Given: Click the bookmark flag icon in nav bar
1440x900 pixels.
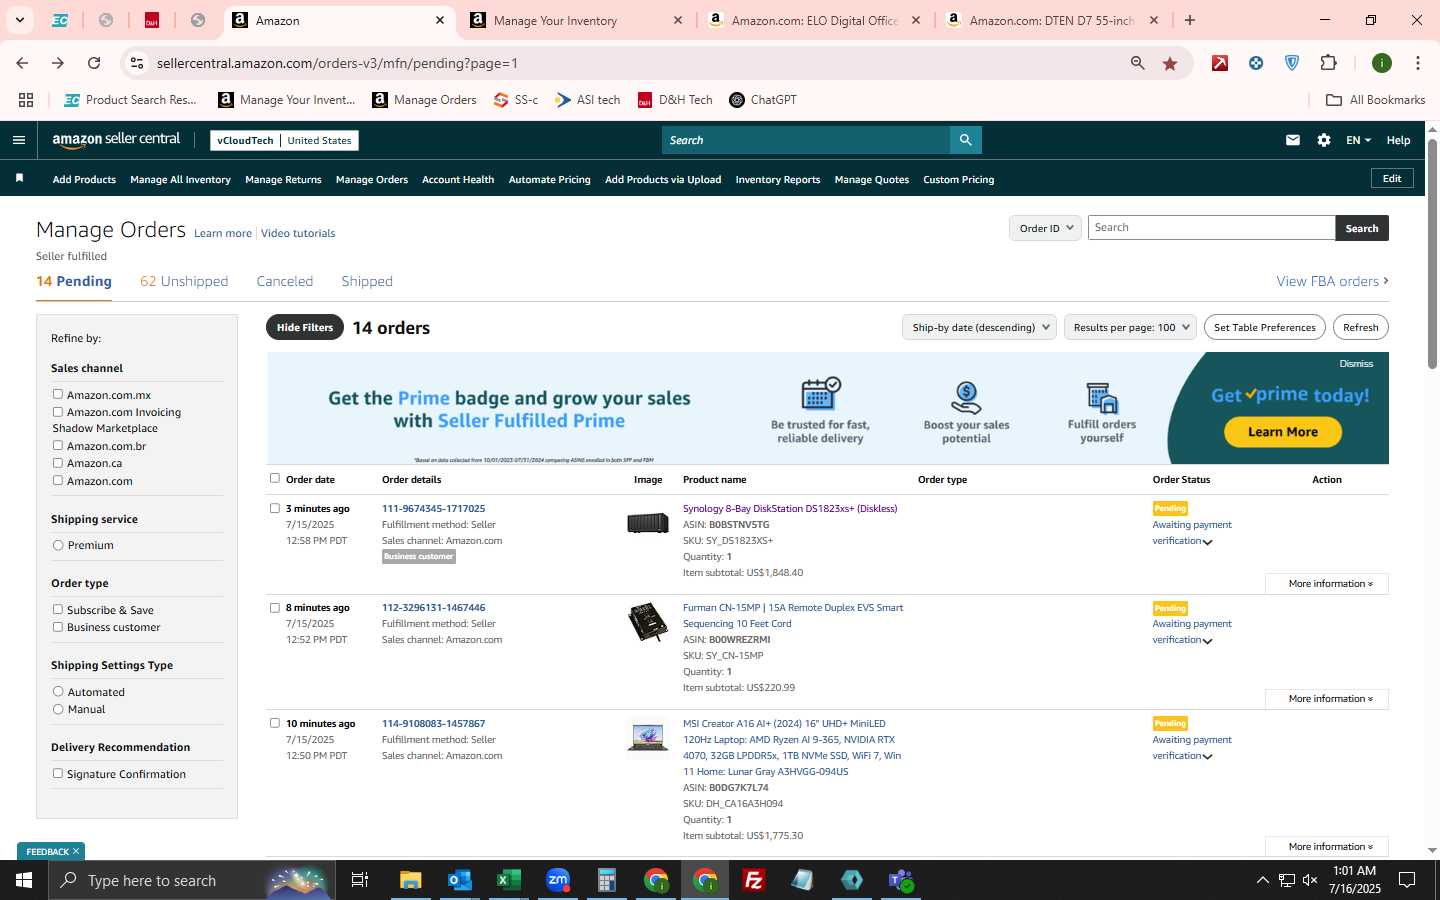Looking at the screenshot, I should point(19,179).
